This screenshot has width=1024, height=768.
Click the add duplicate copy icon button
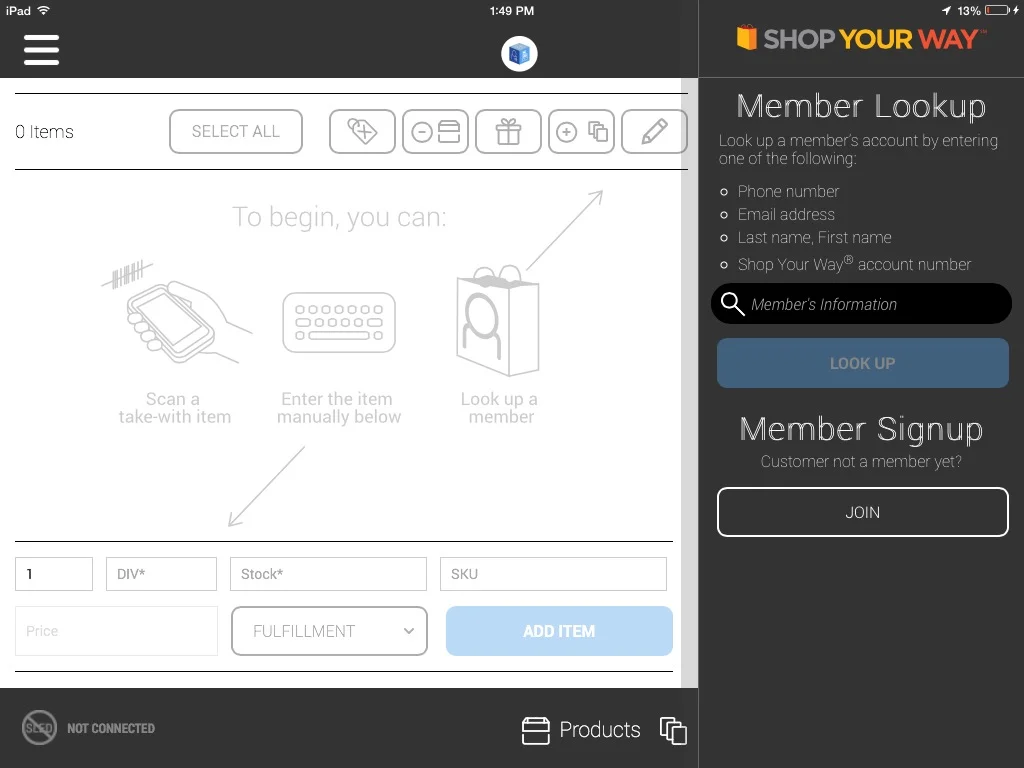click(x=581, y=131)
